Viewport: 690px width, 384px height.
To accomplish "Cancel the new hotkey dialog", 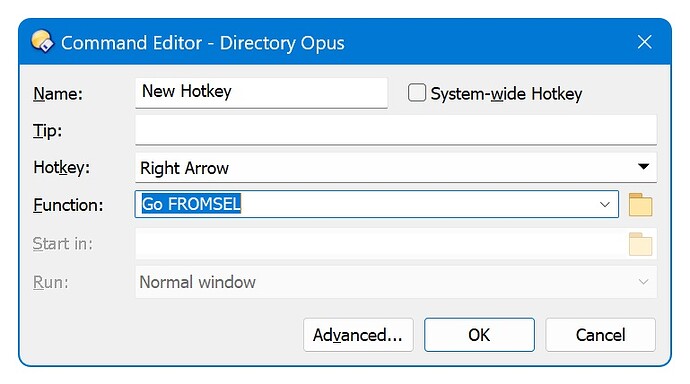I will 601,335.
